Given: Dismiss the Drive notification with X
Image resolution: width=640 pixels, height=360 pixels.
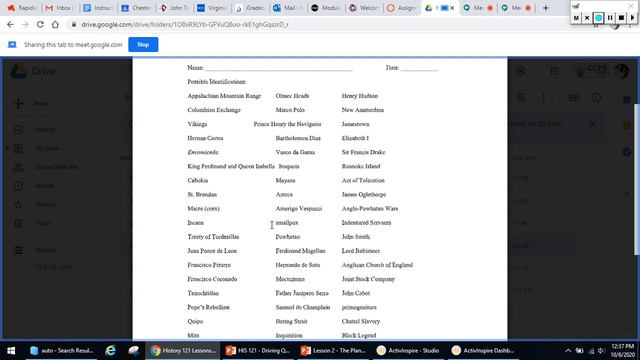Looking at the screenshot, I should (x=593, y=124).
